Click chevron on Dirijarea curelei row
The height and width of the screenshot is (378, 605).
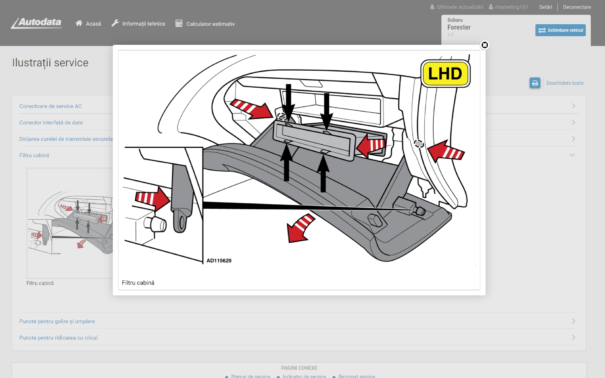pos(573,139)
